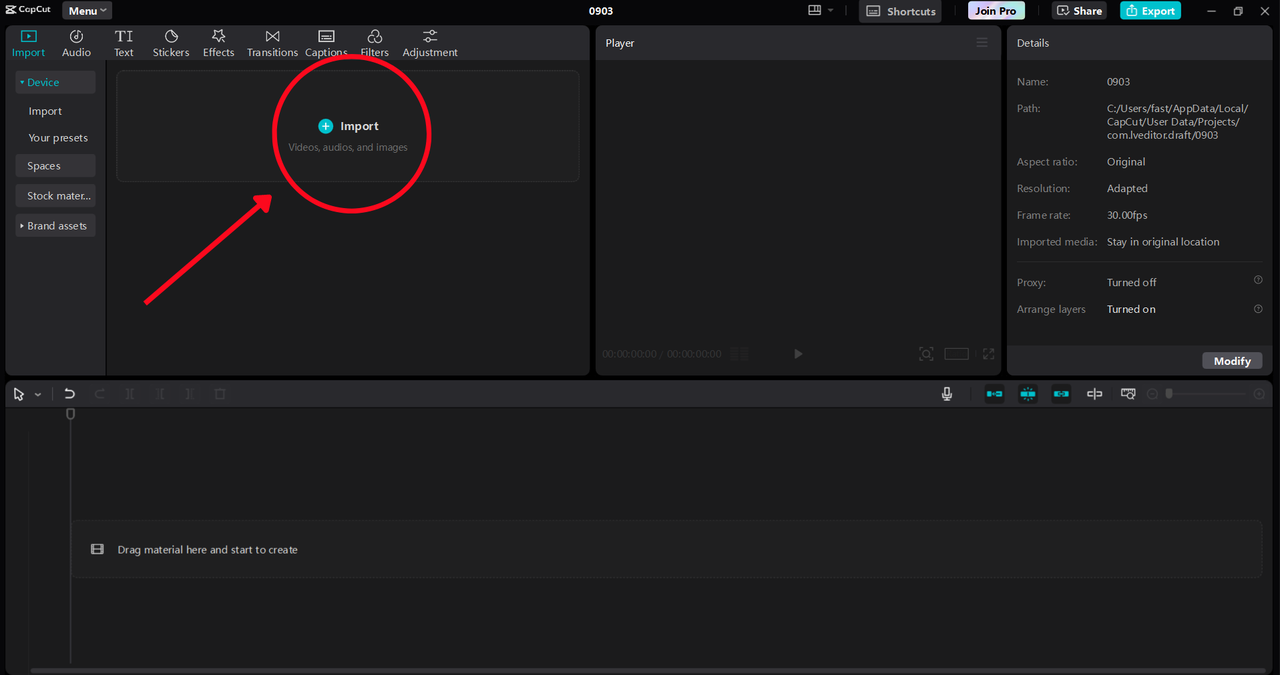Image resolution: width=1280 pixels, height=675 pixels.
Task: Click the timeline playhead marker
Action: pyautogui.click(x=70, y=413)
